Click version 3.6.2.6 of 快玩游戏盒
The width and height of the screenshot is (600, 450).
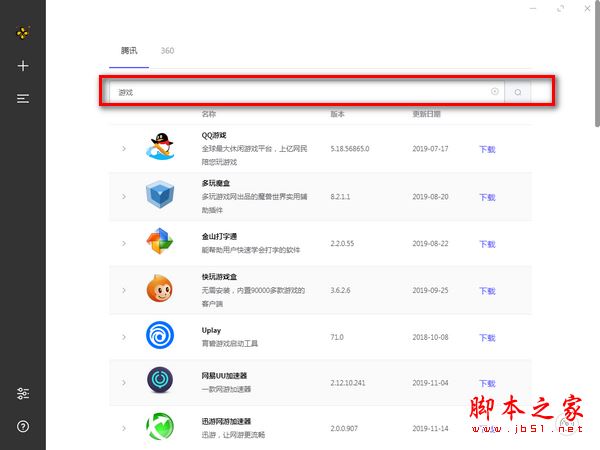pyautogui.click(x=340, y=290)
